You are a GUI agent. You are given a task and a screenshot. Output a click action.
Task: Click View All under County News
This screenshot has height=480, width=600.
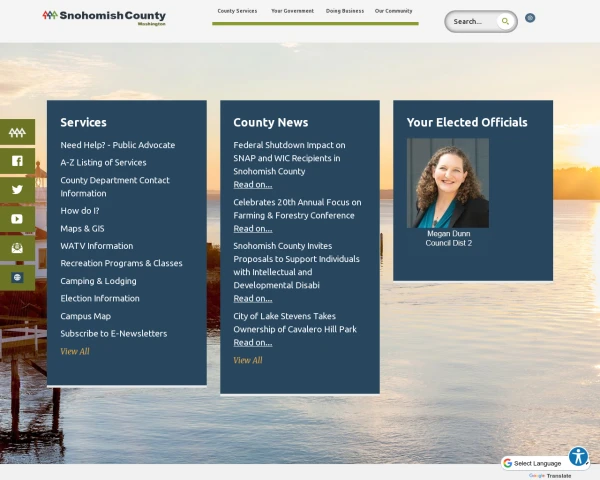(x=248, y=360)
